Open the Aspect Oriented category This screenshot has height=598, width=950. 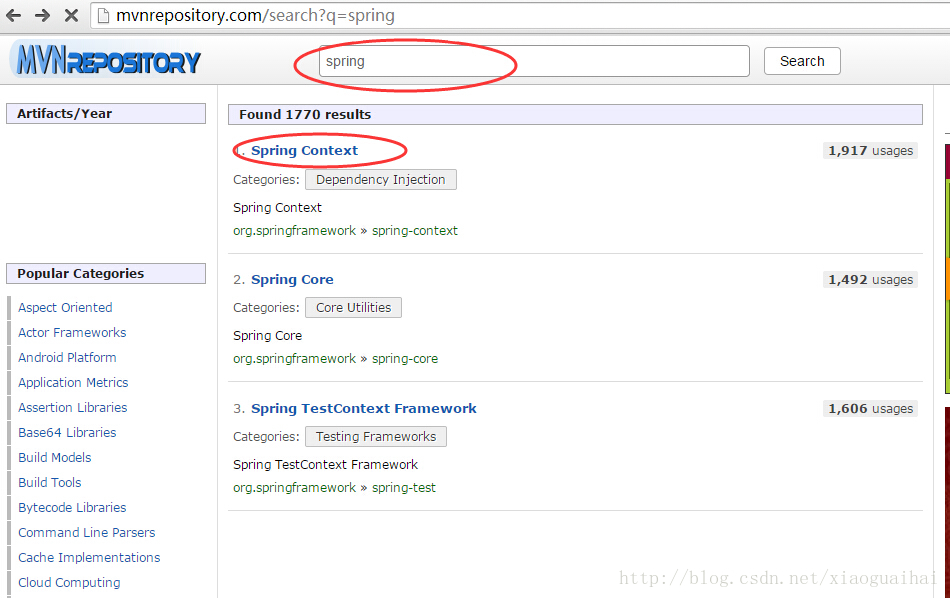click(65, 308)
